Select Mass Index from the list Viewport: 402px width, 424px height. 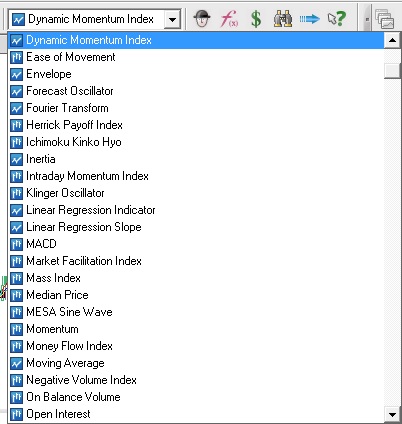point(196,278)
